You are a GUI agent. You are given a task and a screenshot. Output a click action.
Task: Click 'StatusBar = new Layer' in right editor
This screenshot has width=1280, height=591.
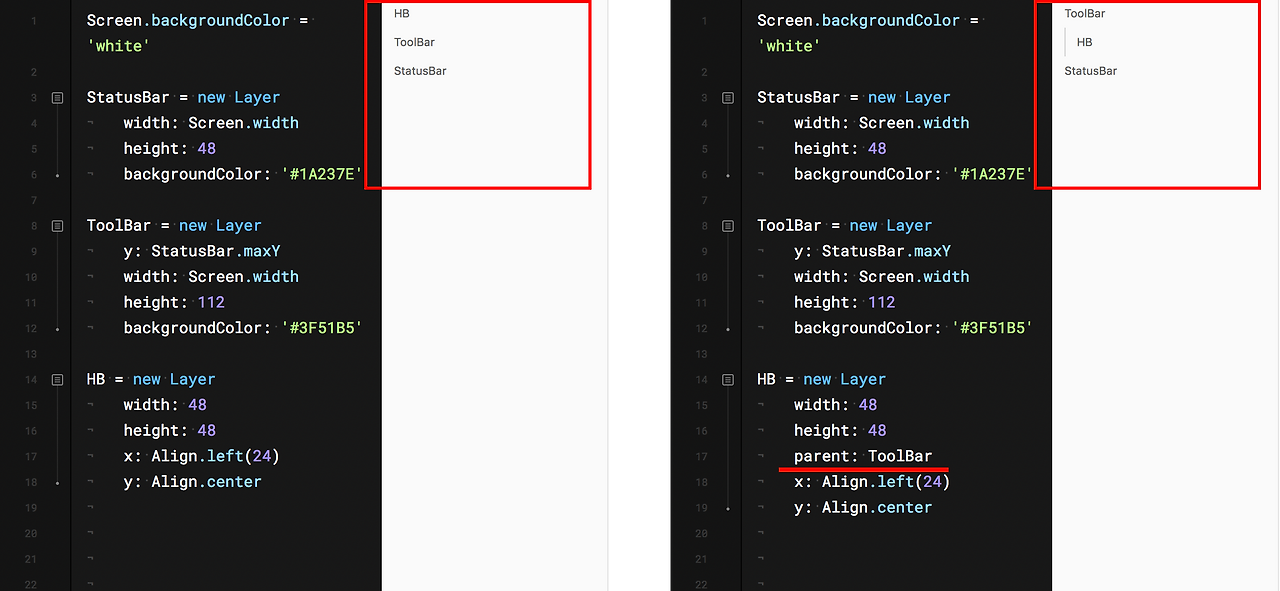tap(854, 97)
